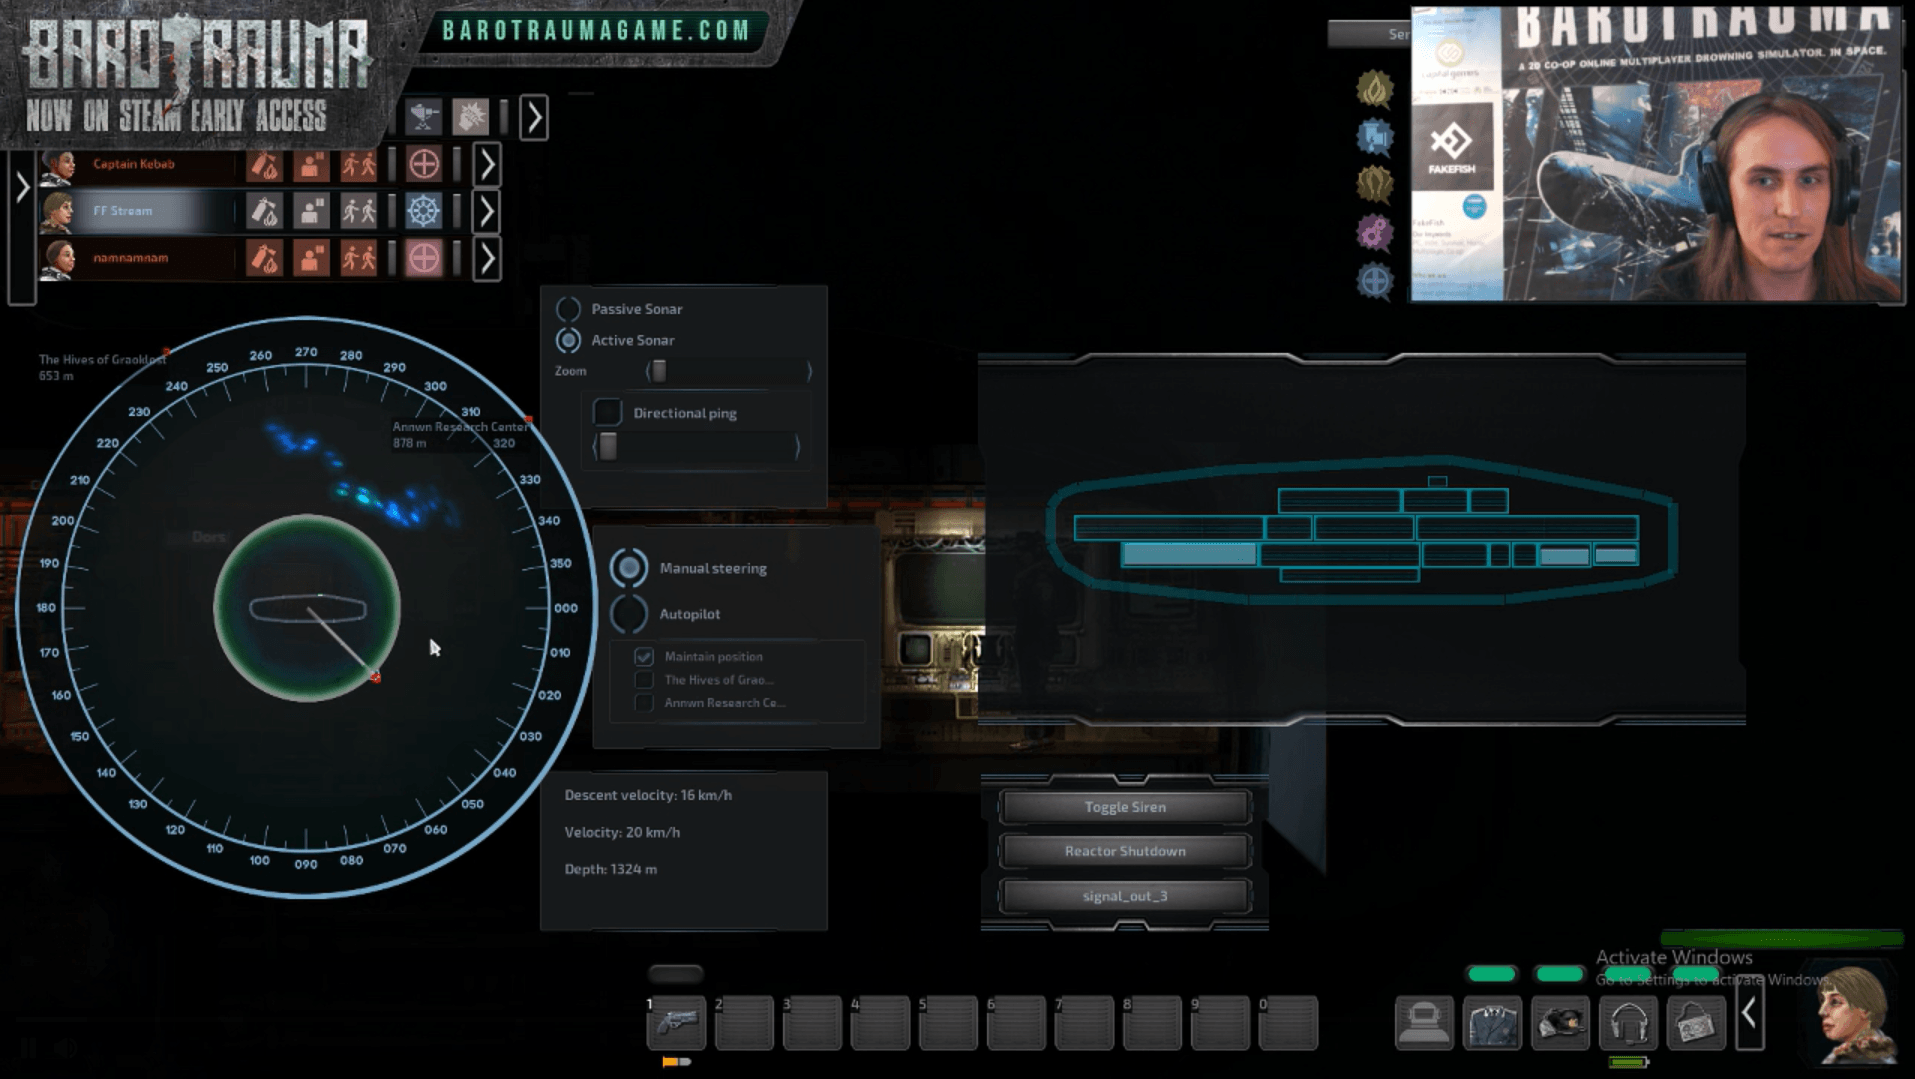Toggle the Maintain position checkbox
This screenshot has height=1079, width=1915.
click(644, 657)
